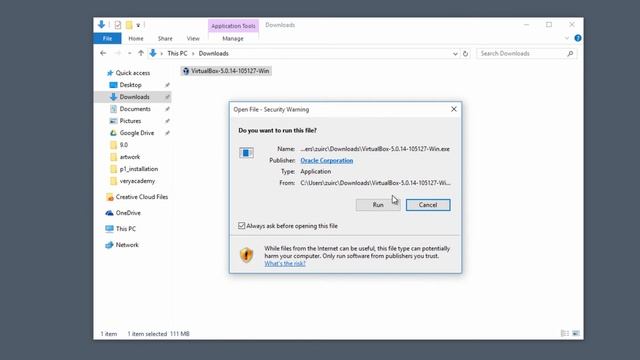Click the Downloads arrow icon in title bar
Viewport: 640px width, 360px height.
tap(101, 24)
